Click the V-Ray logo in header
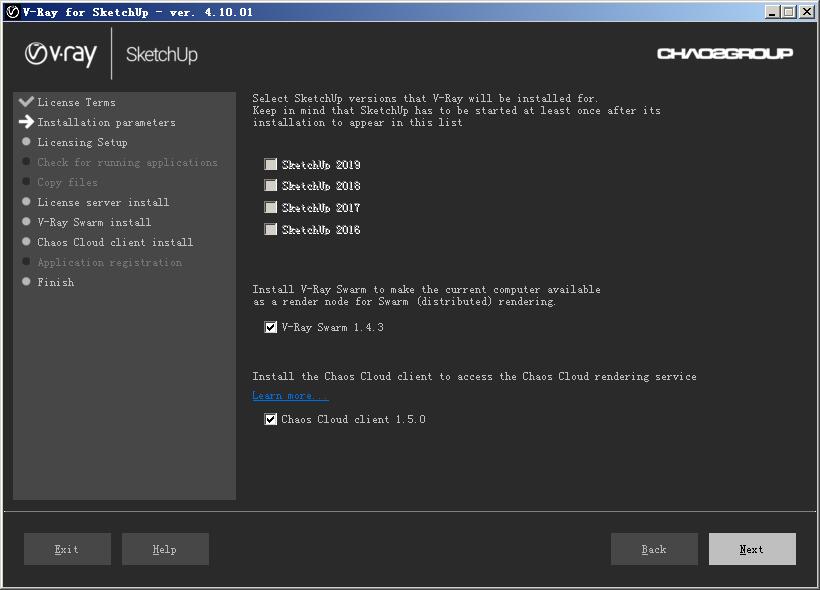 click(x=61, y=54)
